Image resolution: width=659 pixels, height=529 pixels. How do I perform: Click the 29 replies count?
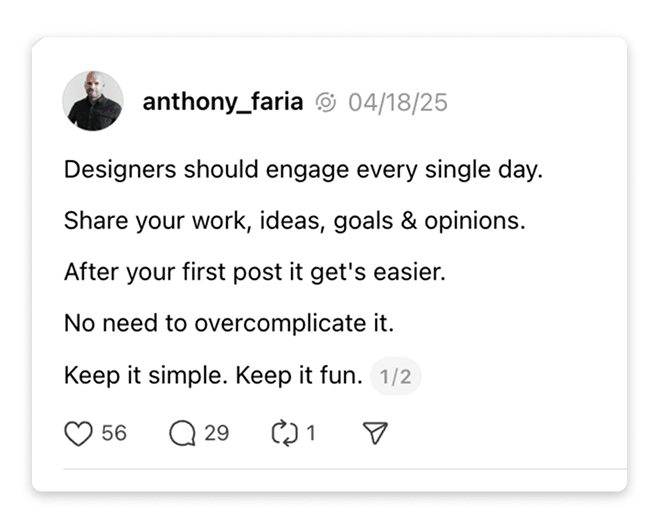click(x=217, y=433)
